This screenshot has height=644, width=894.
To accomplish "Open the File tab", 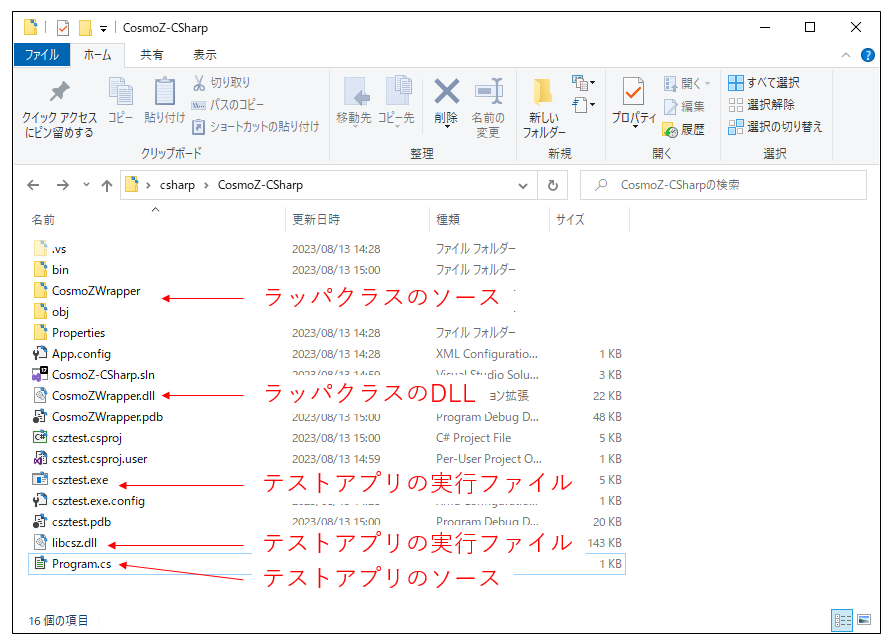I will tap(41, 55).
